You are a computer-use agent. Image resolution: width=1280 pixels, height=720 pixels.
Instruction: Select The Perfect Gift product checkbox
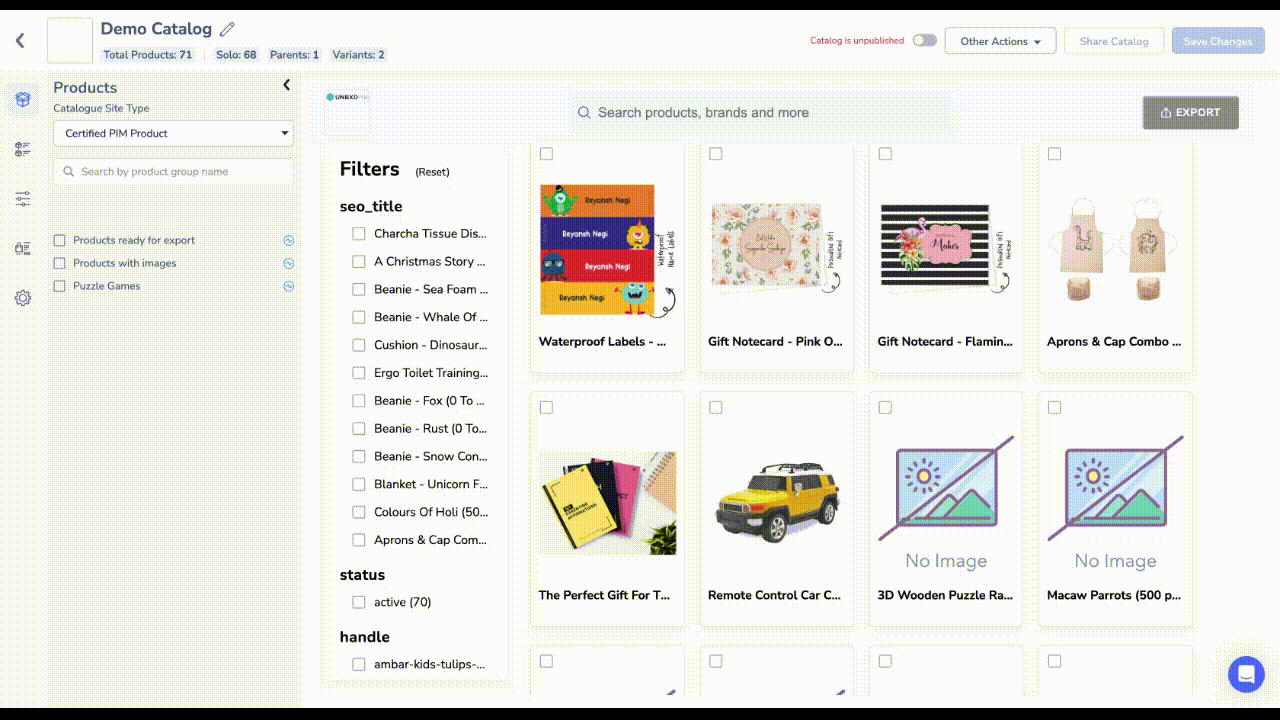tap(546, 408)
